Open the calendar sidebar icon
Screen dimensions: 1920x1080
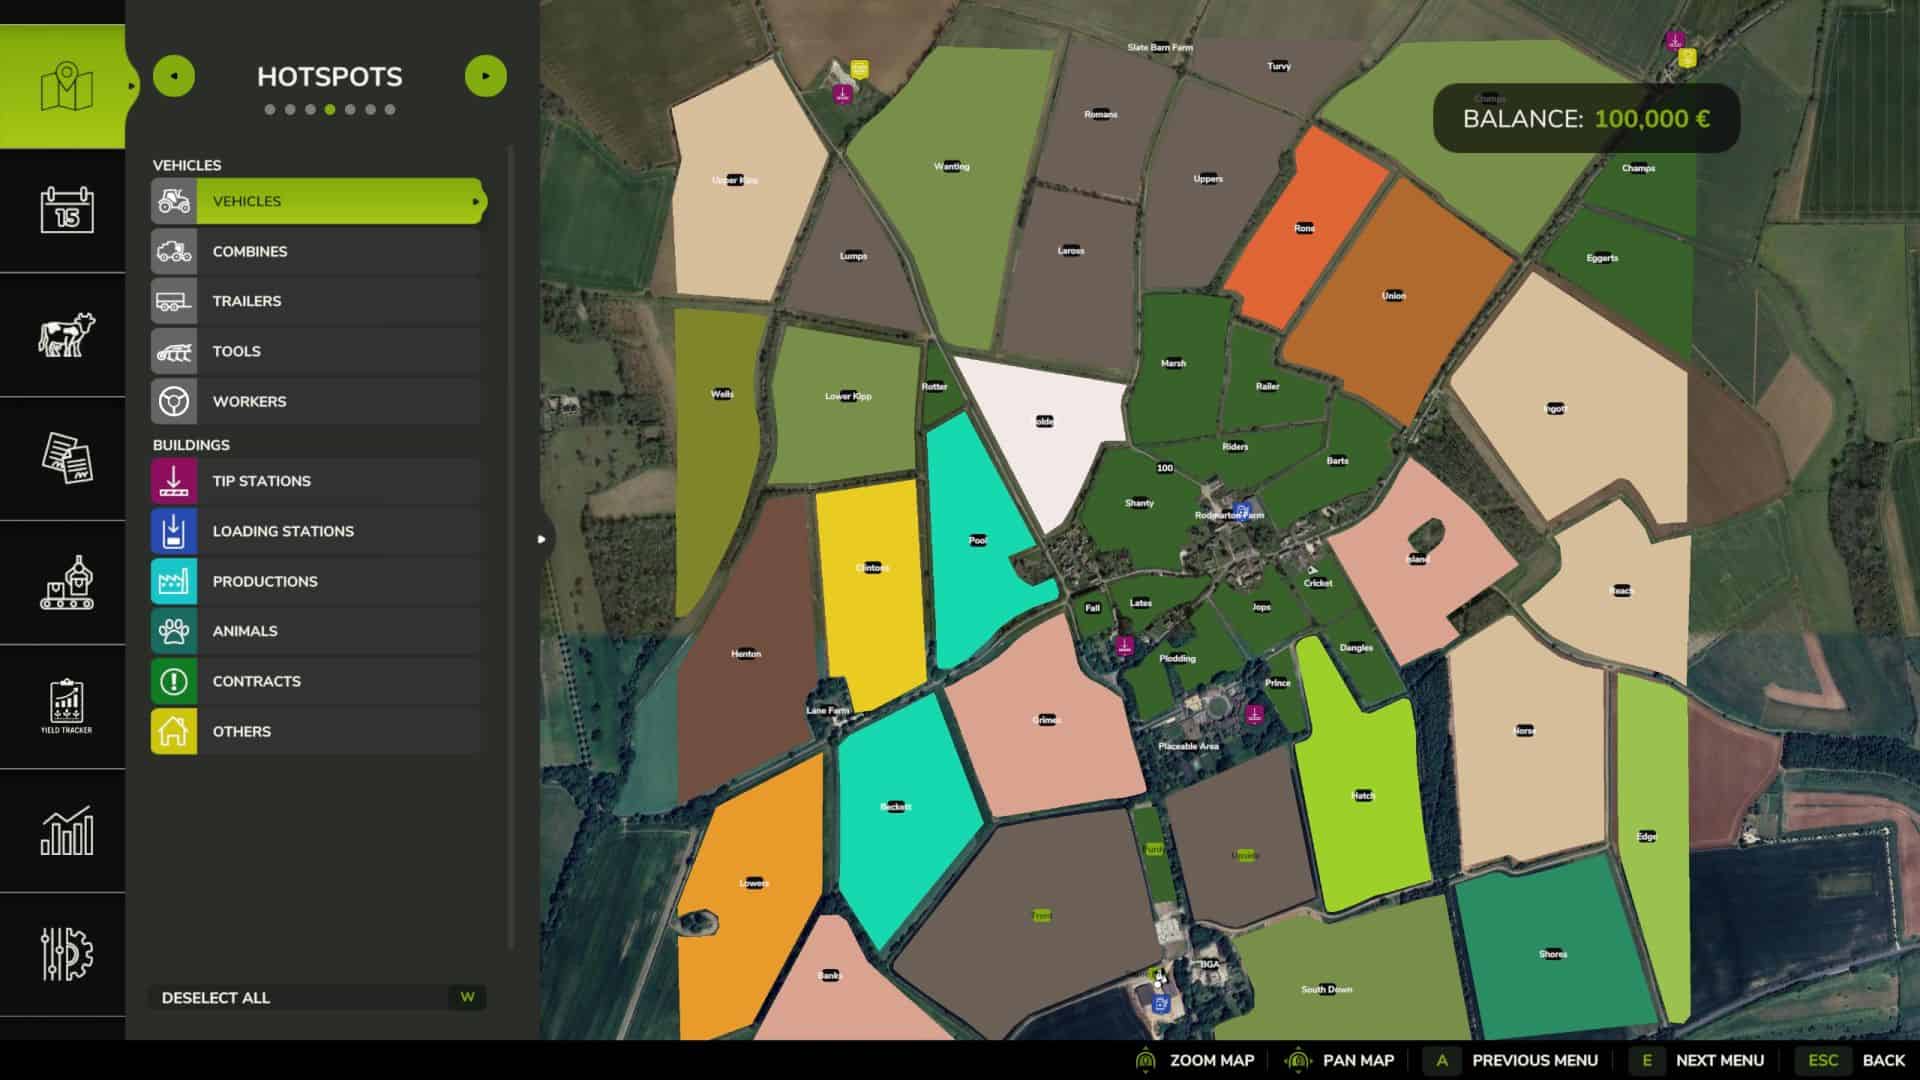(66, 210)
